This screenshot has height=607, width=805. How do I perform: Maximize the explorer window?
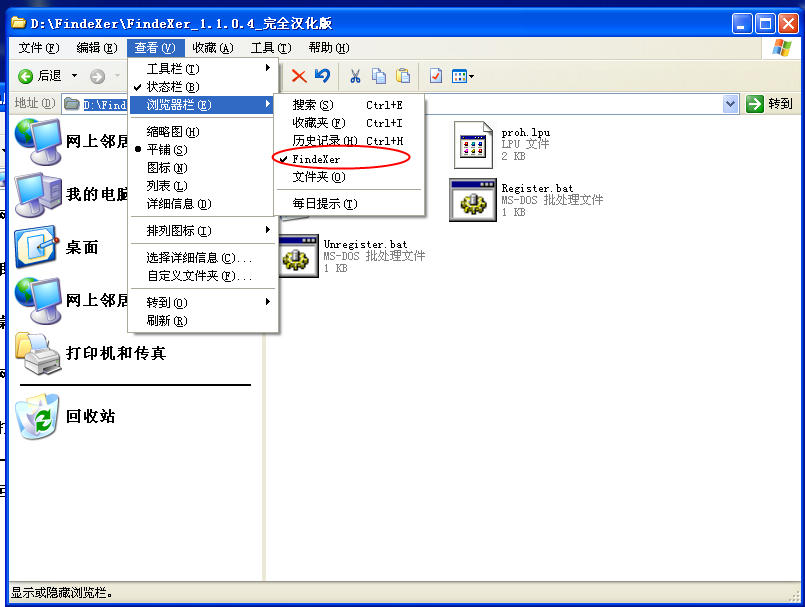tap(765, 24)
